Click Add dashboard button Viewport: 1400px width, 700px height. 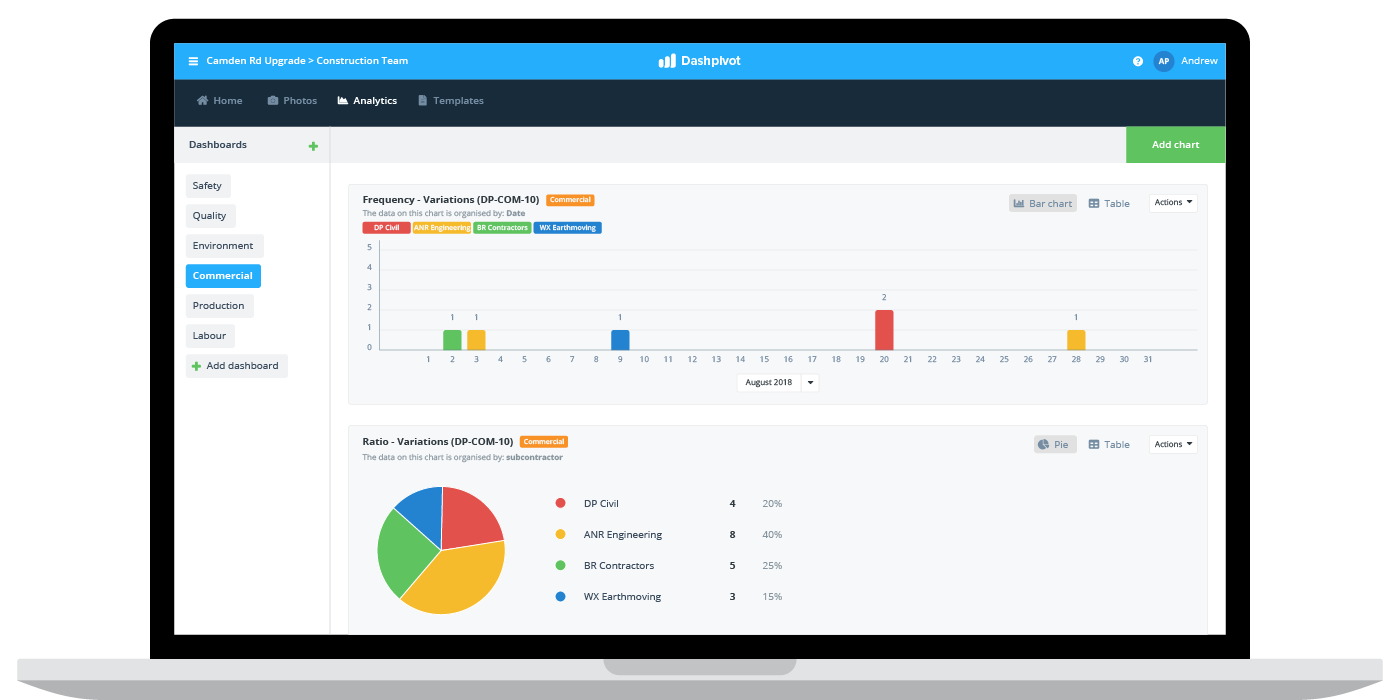pos(237,366)
